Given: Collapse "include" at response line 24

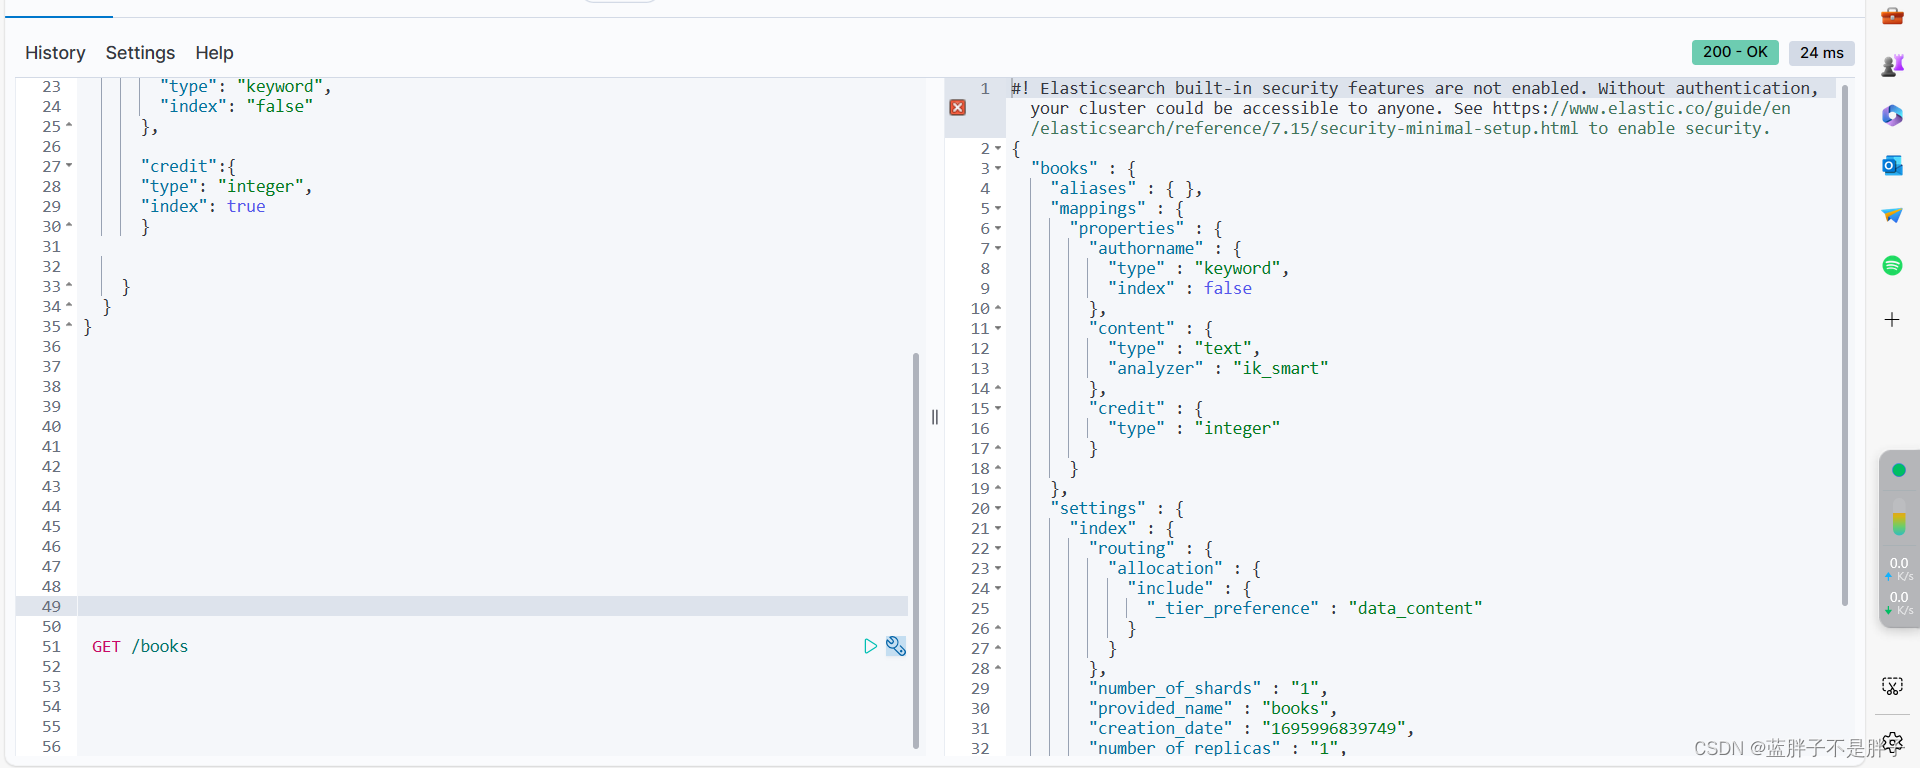Looking at the screenshot, I should [x=998, y=588].
